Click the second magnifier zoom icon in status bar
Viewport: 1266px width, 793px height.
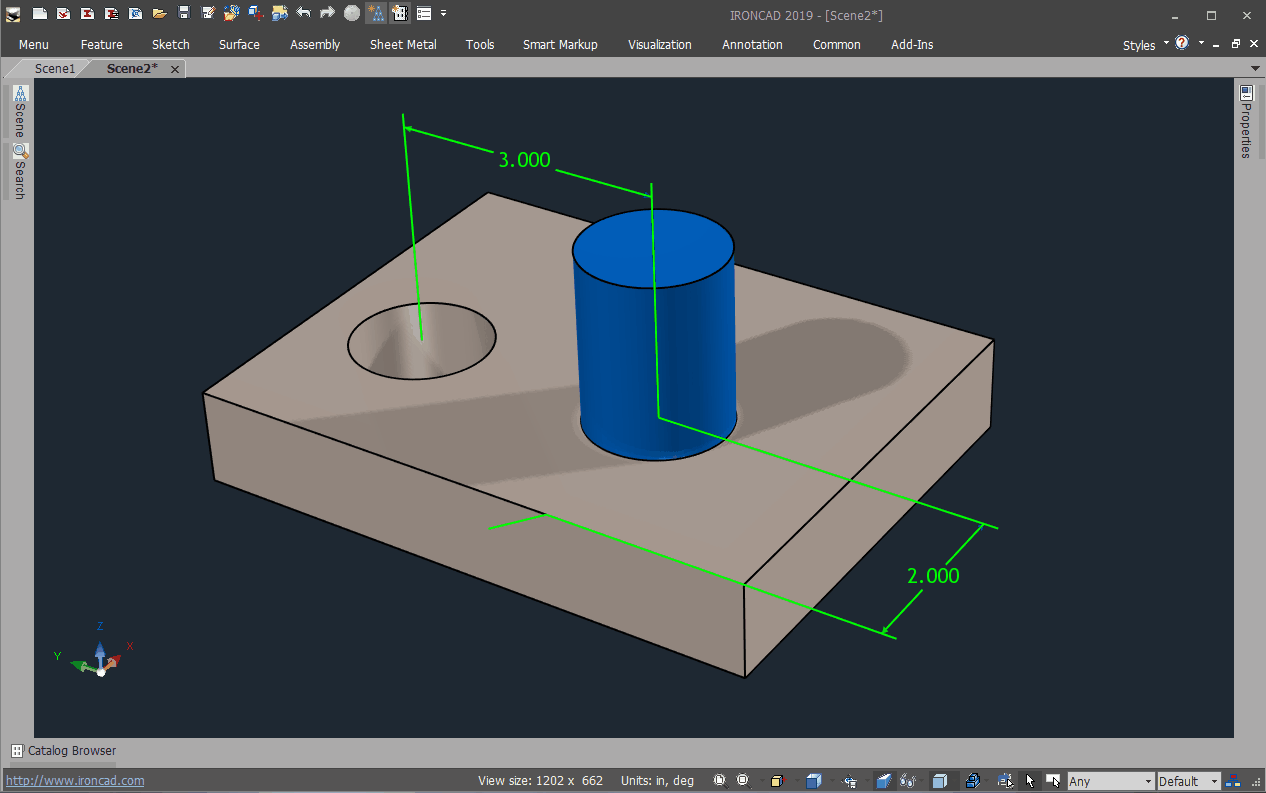coord(742,781)
